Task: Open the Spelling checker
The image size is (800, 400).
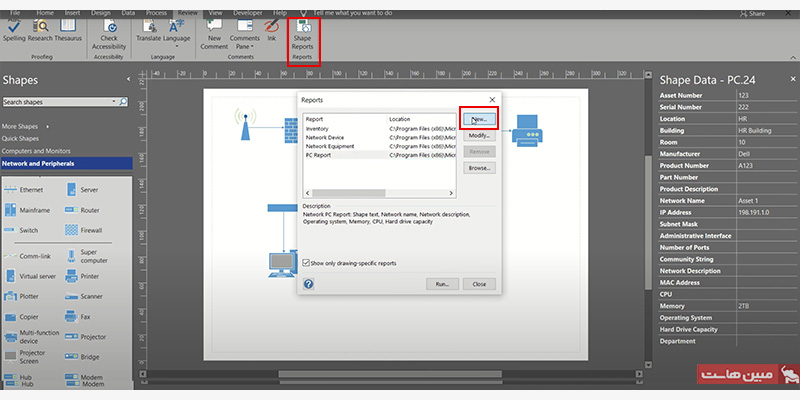Action: tap(14, 31)
